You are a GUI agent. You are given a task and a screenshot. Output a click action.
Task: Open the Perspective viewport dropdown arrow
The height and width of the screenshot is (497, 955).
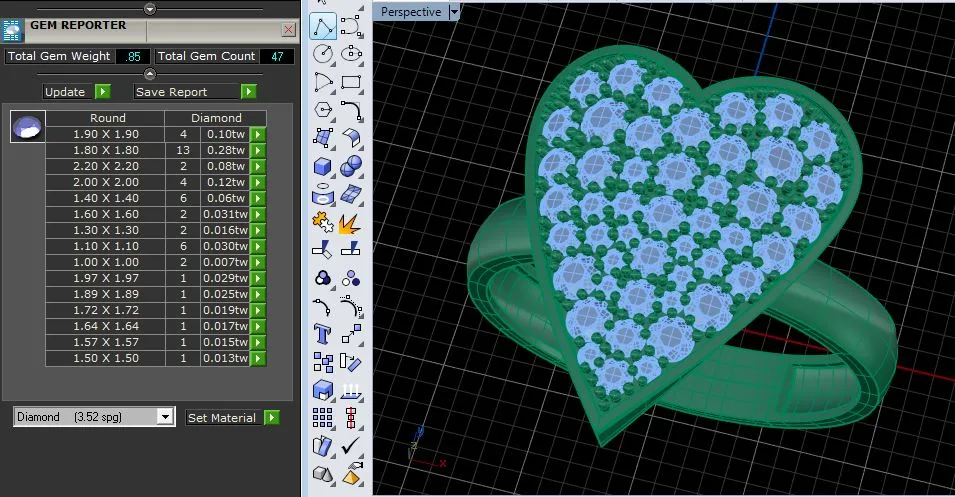click(x=454, y=12)
